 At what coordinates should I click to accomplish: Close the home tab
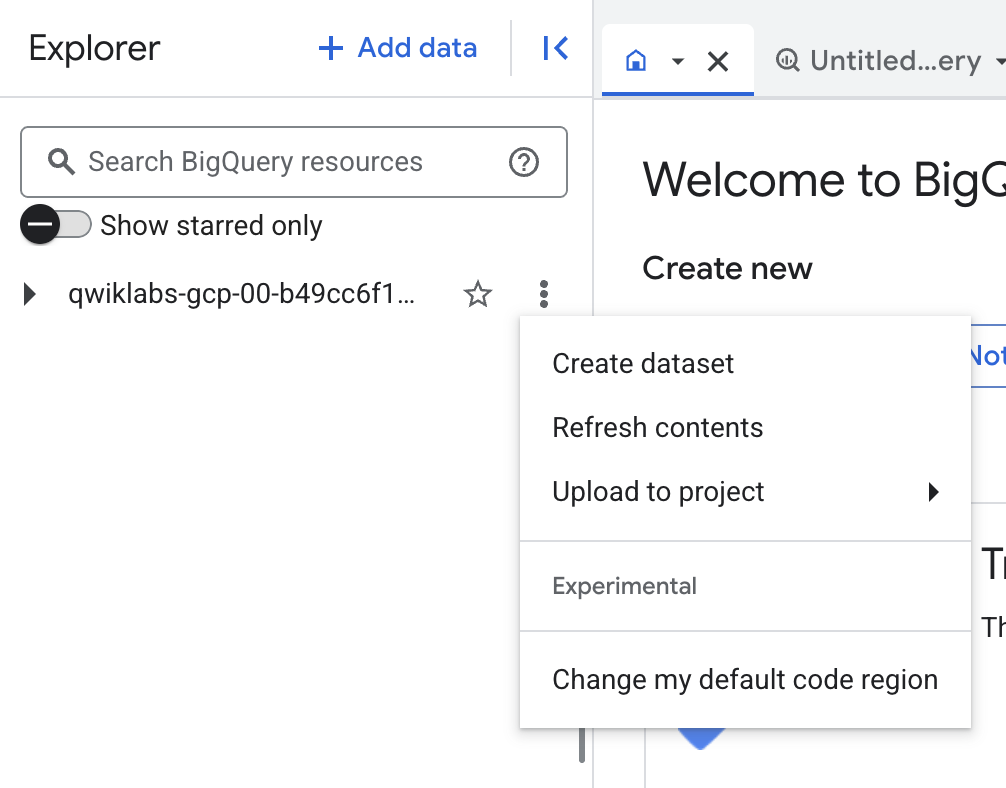click(718, 62)
